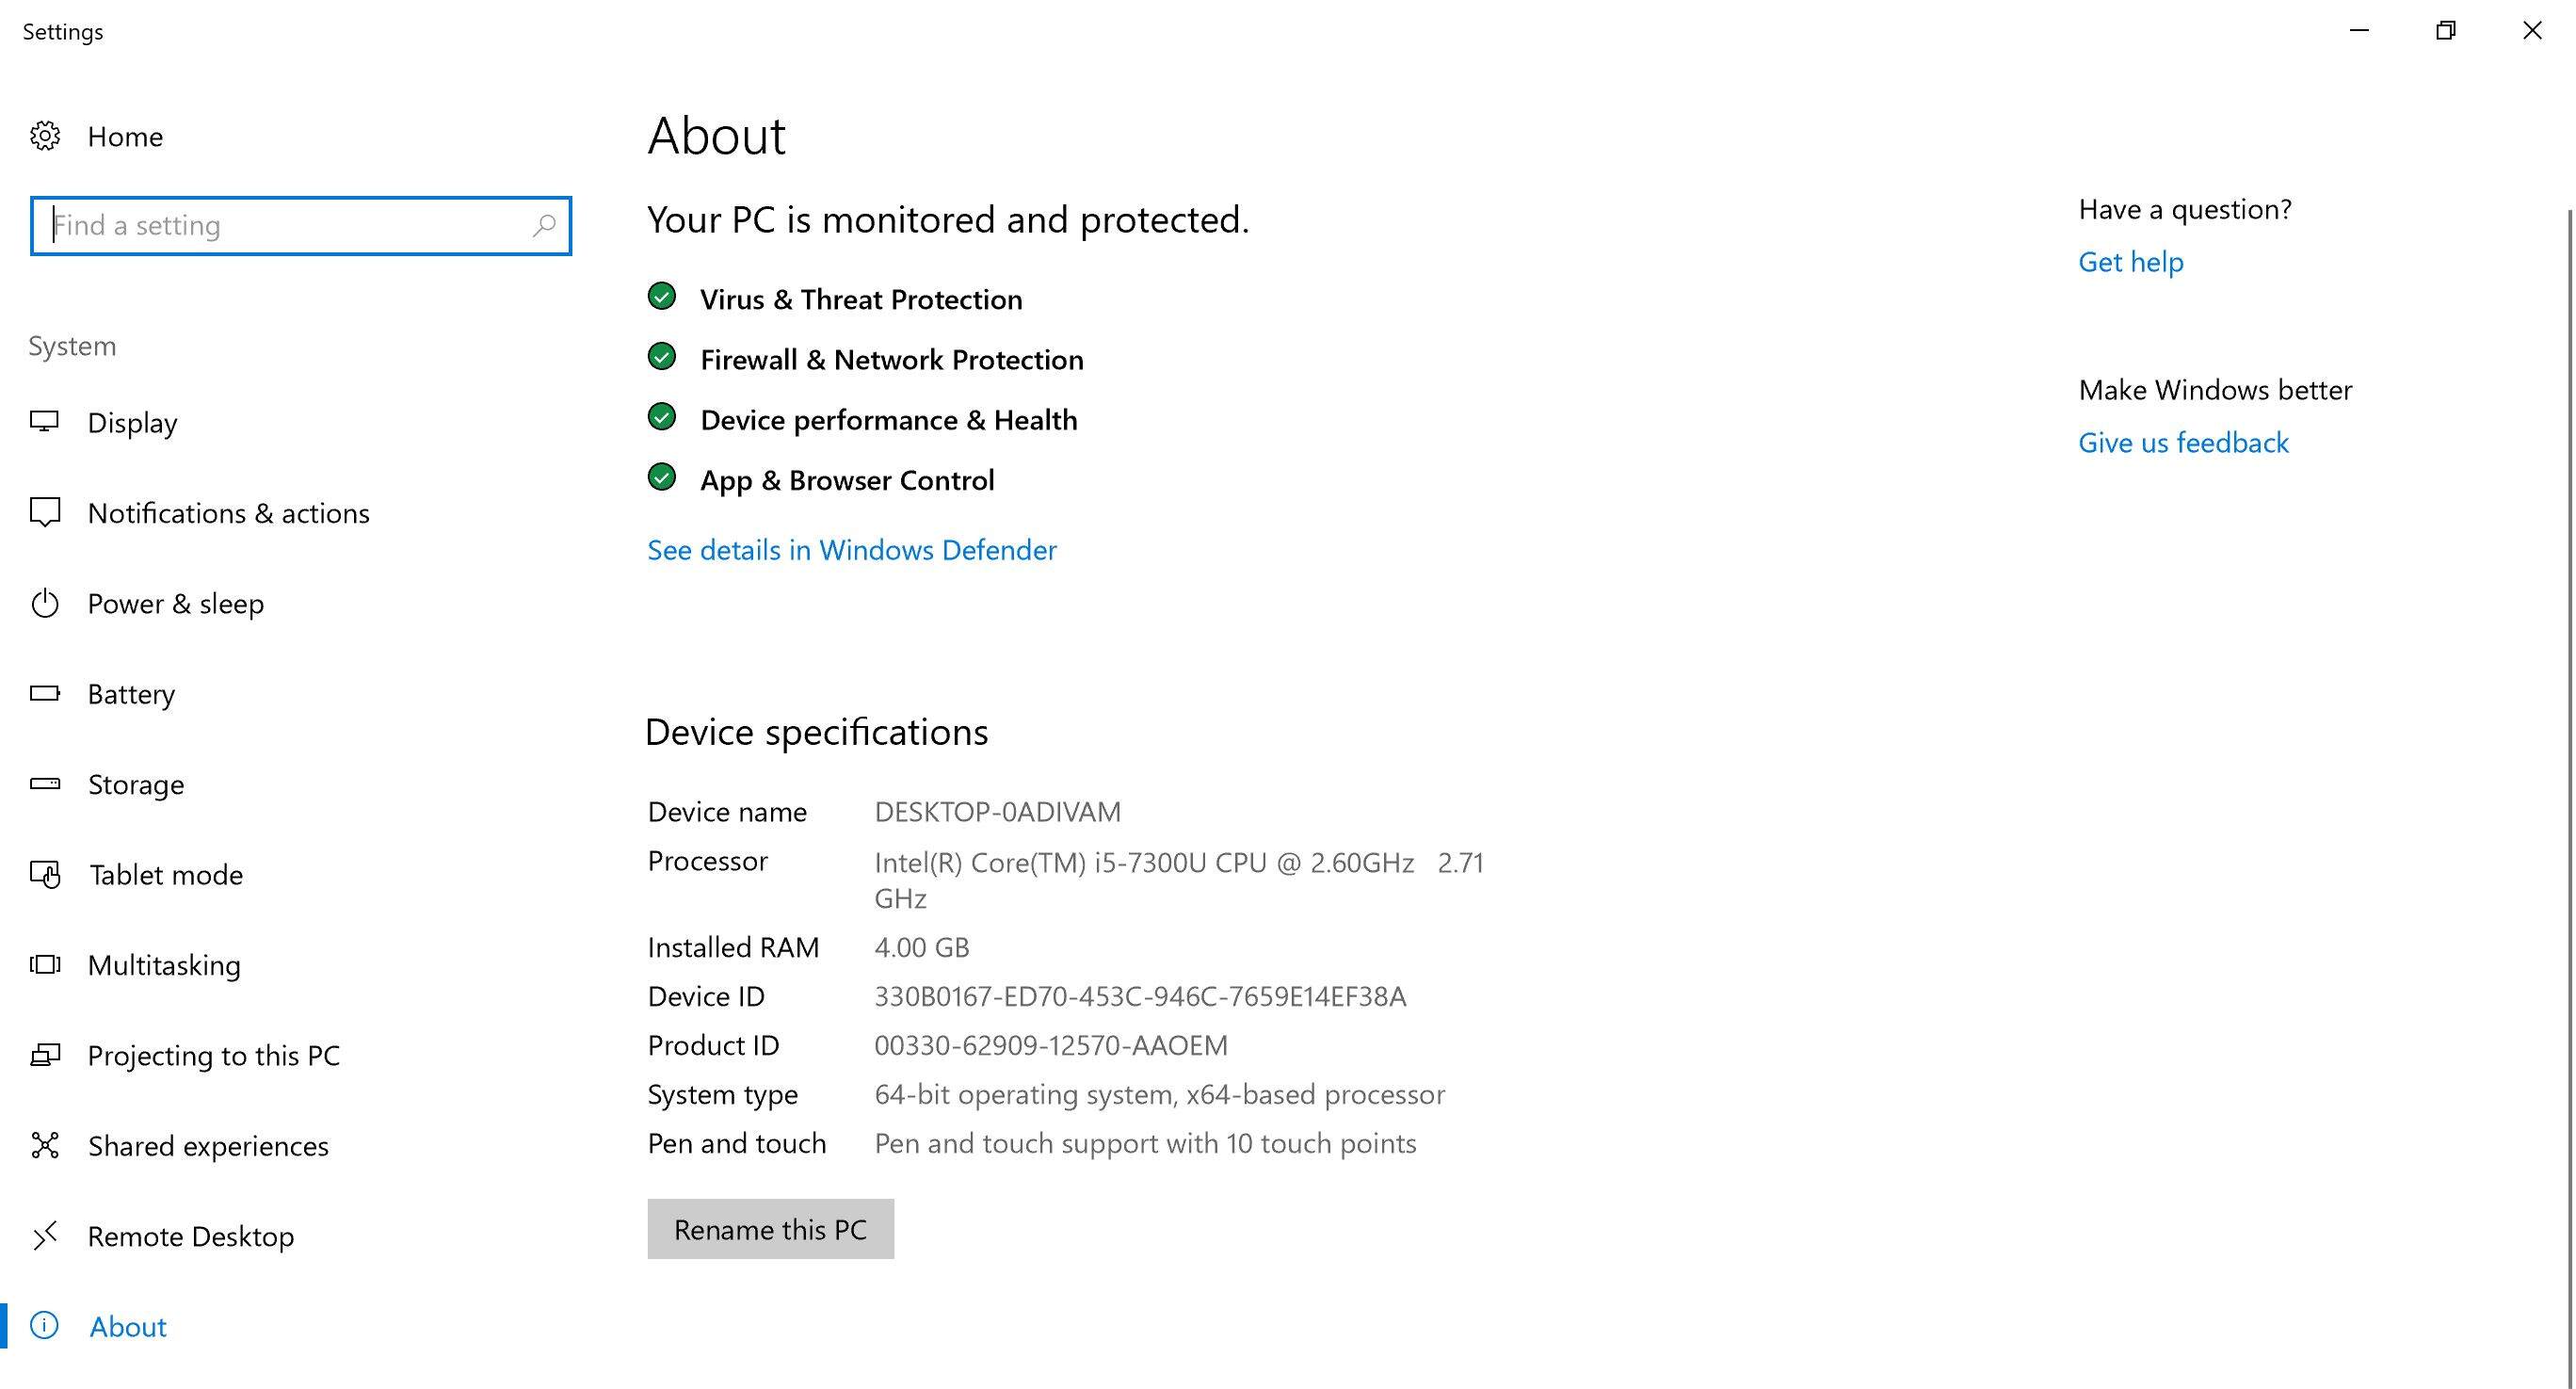2576x1389 pixels.
Task: Click the search magnifier icon
Action: click(544, 226)
